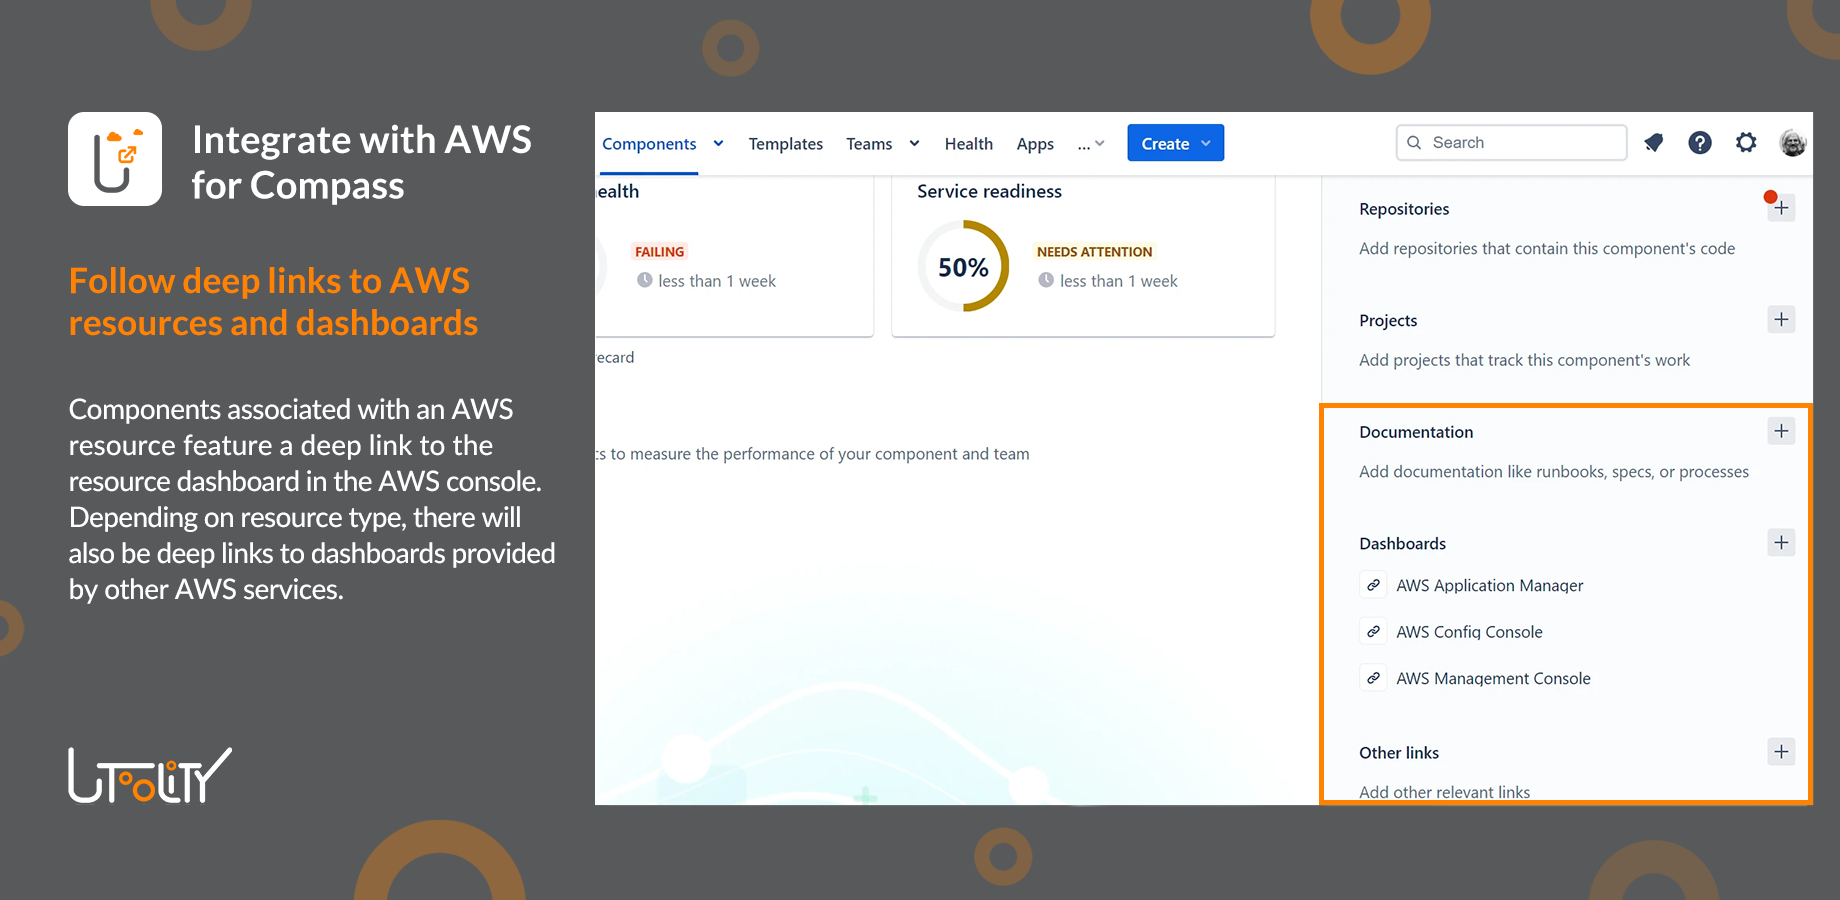Expand the more menu ellipsis

tap(1090, 144)
